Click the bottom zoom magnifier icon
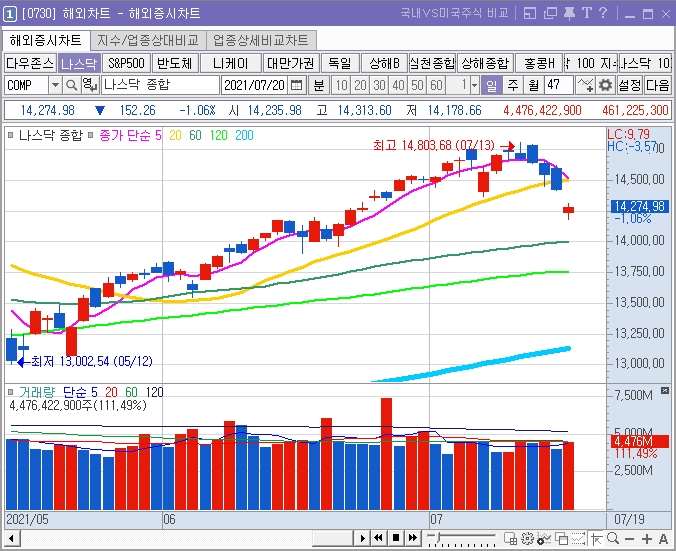 pyautogui.click(x=613, y=538)
